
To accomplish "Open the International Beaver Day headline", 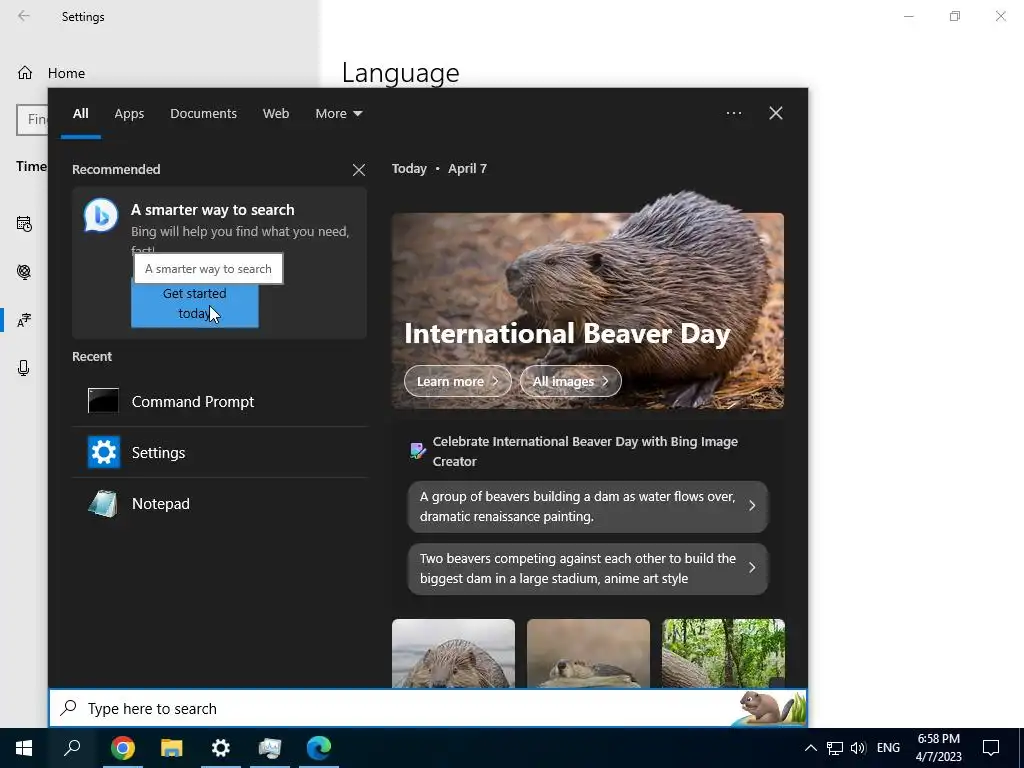I will [567, 334].
